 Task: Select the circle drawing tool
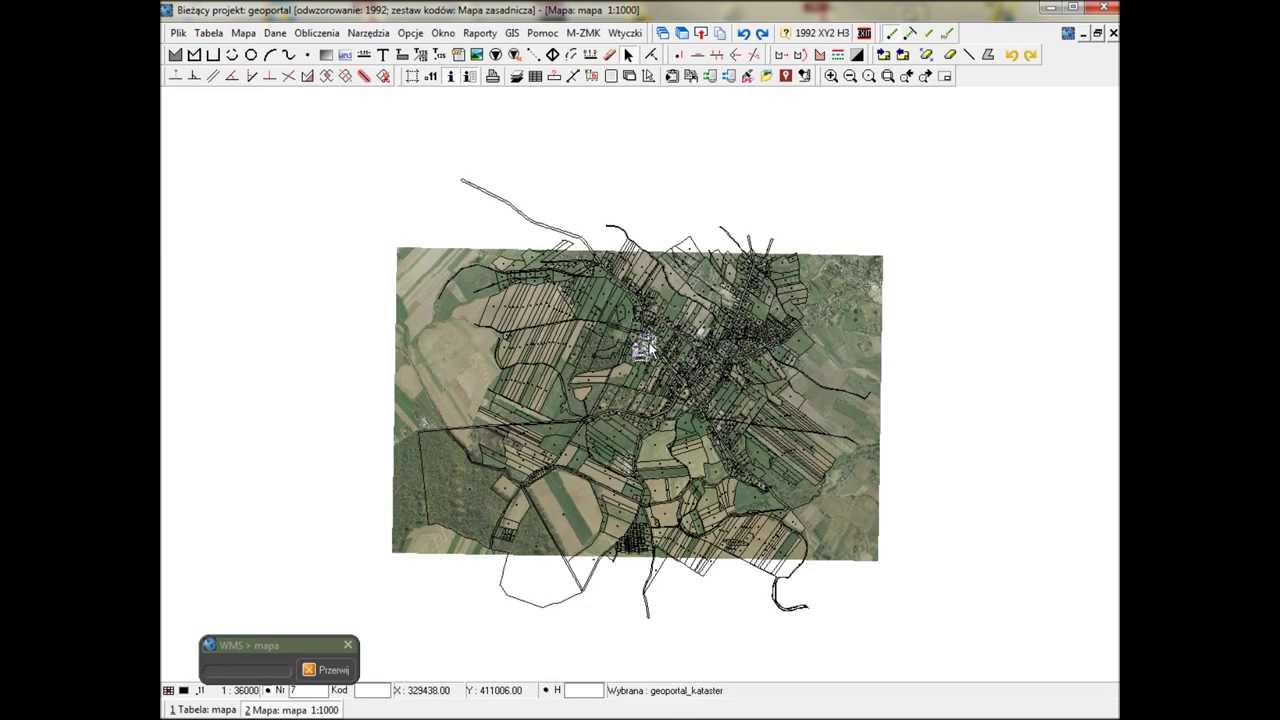click(251, 55)
